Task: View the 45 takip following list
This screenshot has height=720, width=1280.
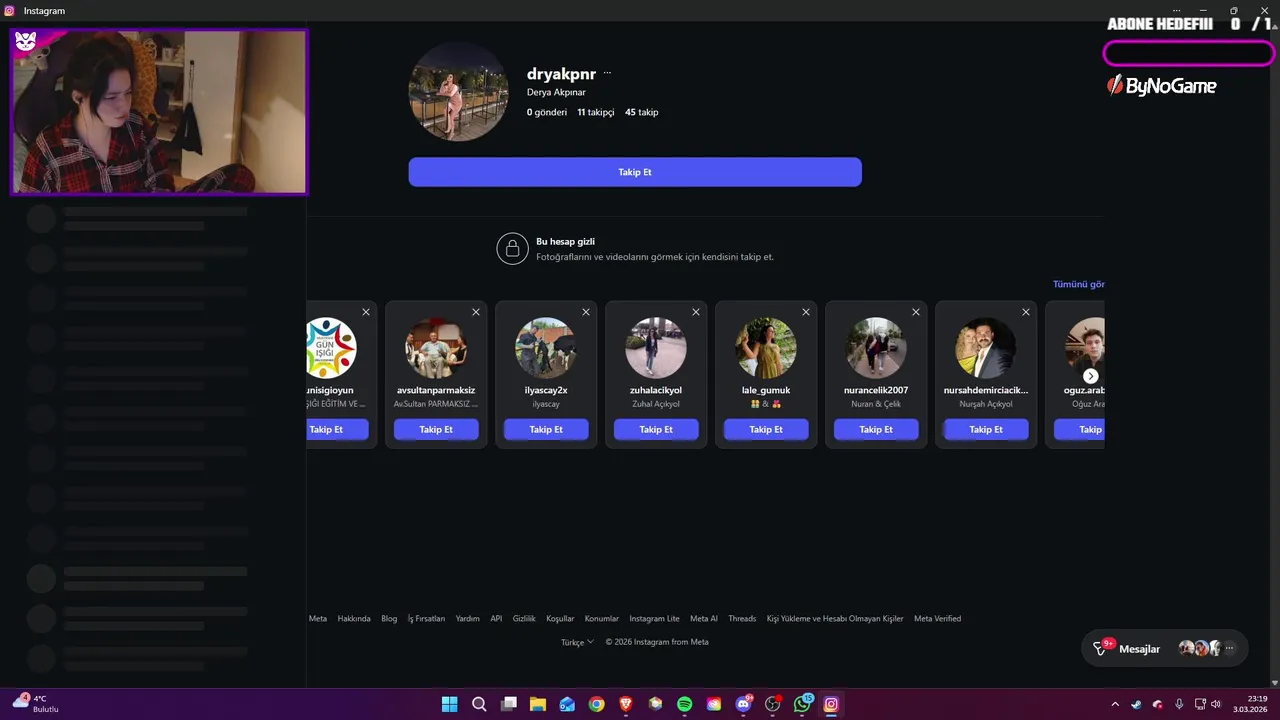Action: pos(642,112)
